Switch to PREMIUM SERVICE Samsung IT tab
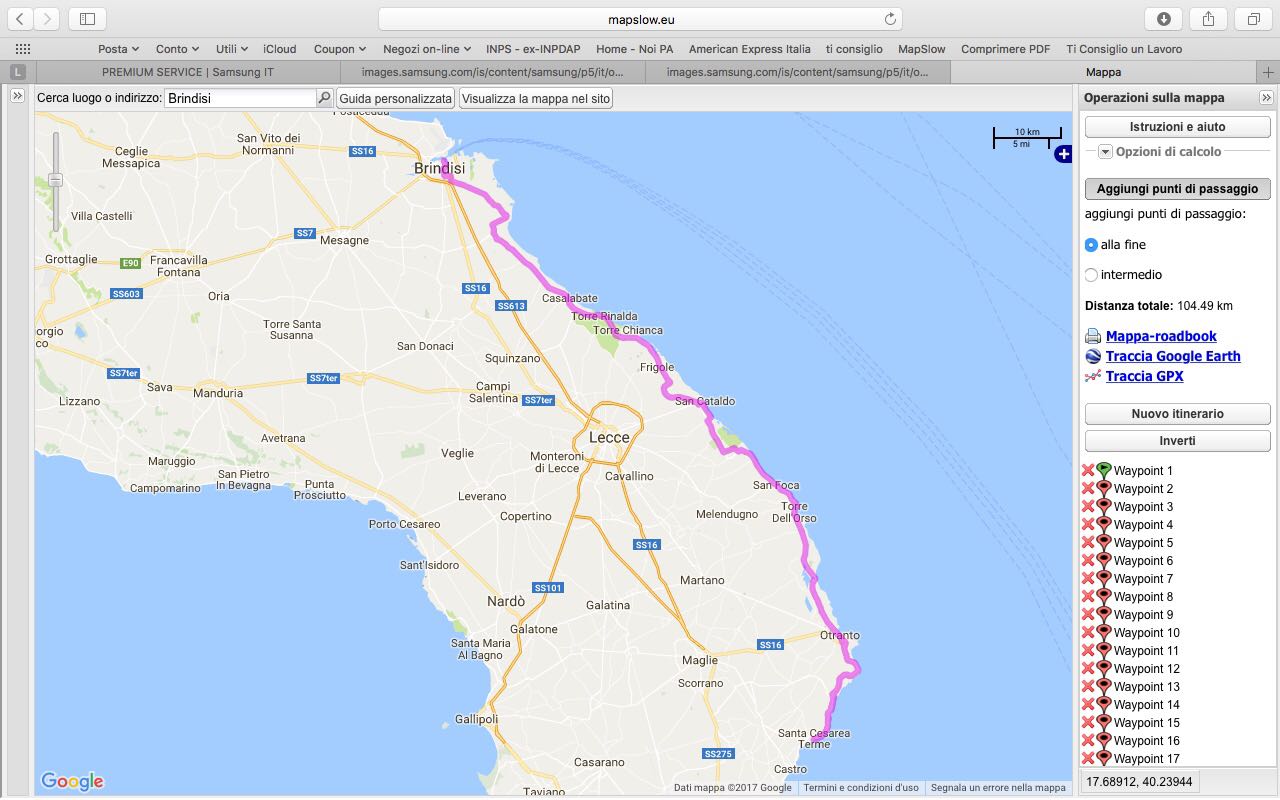The width and height of the screenshot is (1280, 800). pos(188,72)
